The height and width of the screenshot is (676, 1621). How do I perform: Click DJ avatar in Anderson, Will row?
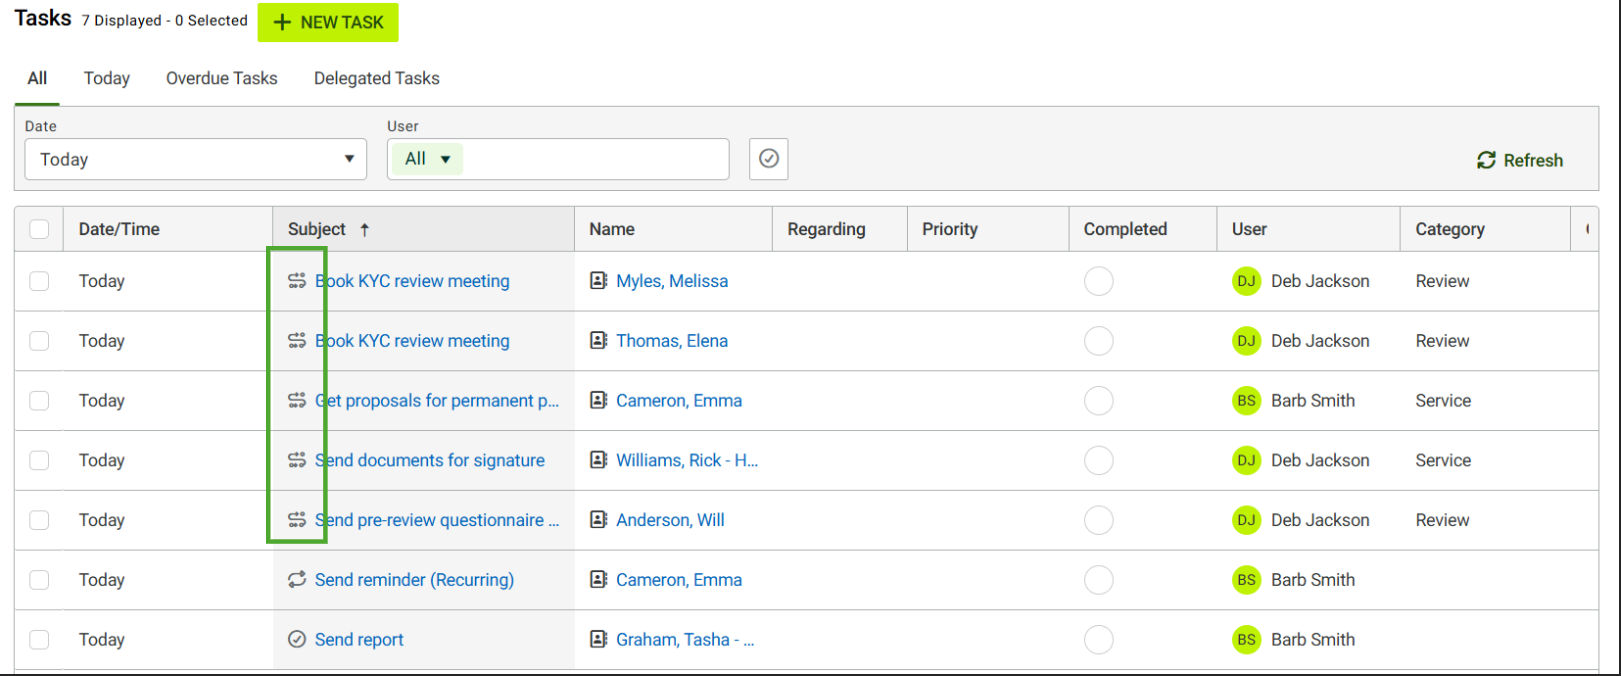(1246, 520)
